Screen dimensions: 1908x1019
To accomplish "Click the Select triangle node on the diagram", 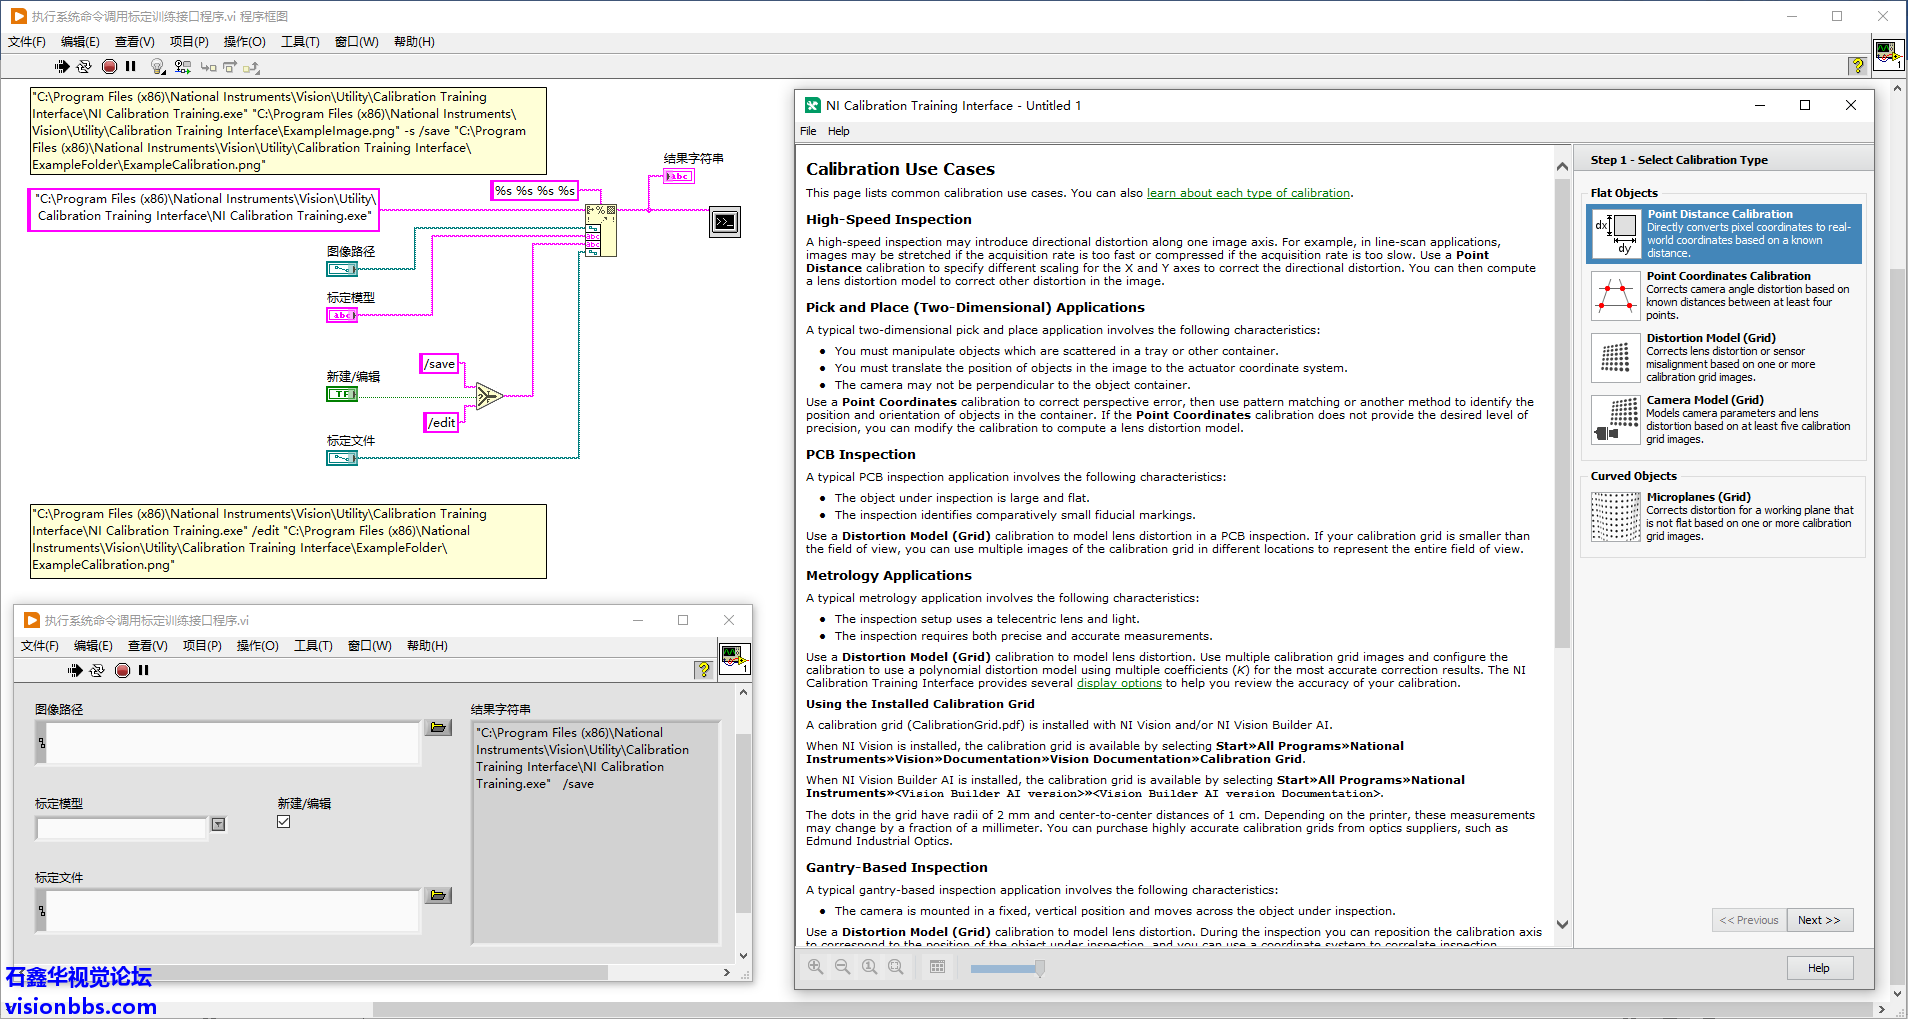I will (x=488, y=396).
